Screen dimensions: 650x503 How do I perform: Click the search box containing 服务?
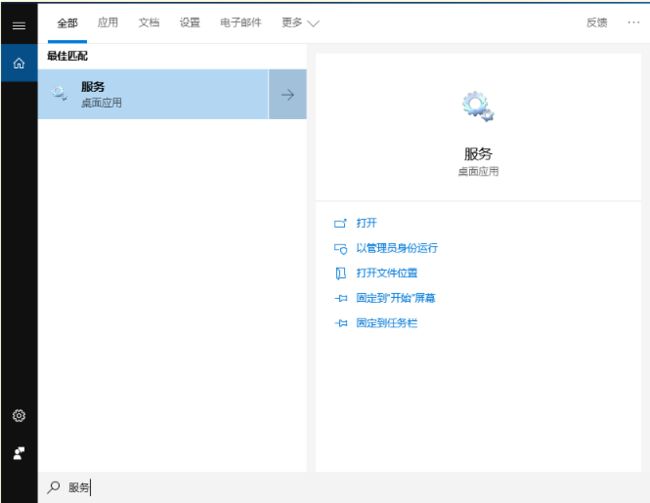pyautogui.click(x=344, y=487)
